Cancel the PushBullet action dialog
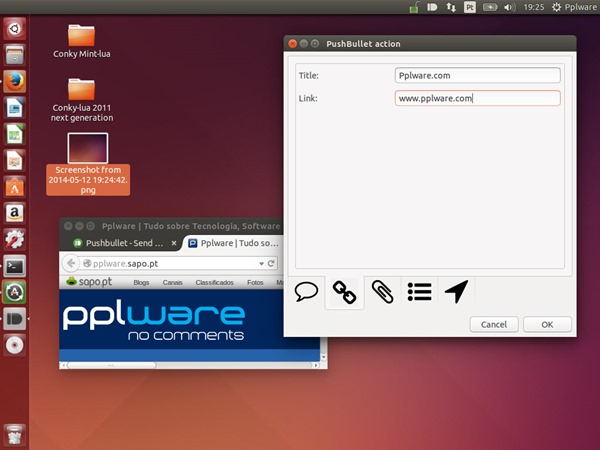This screenshot has height=450, width=600. tap(494, 324)
